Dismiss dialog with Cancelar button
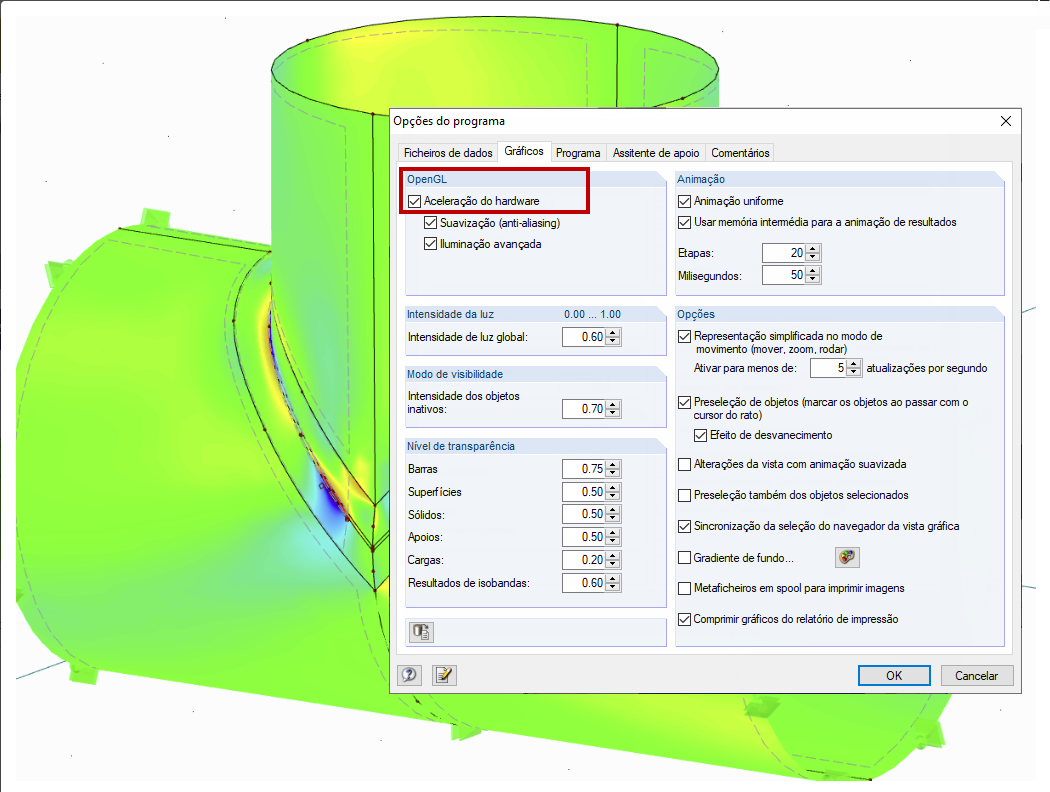 977,675
